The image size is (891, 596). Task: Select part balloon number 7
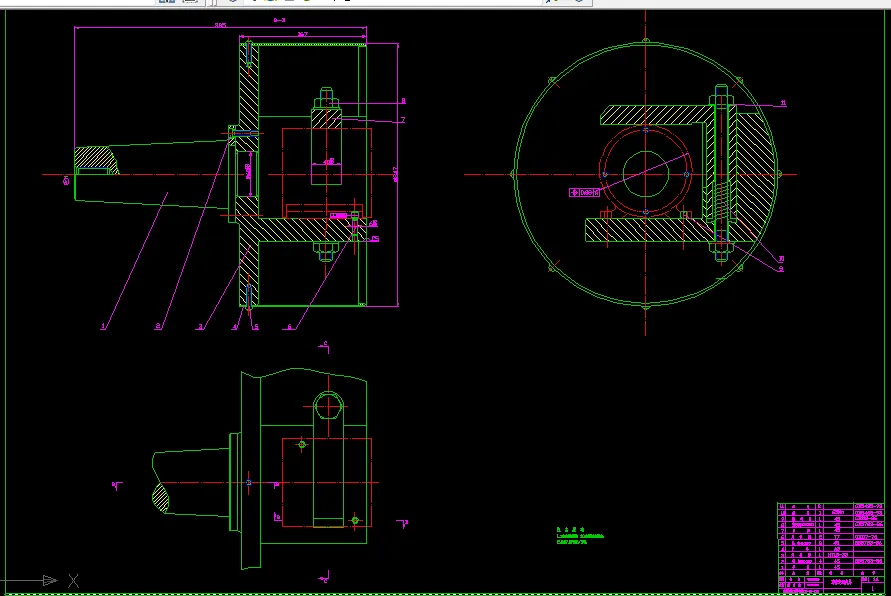(x=403, y=120)
